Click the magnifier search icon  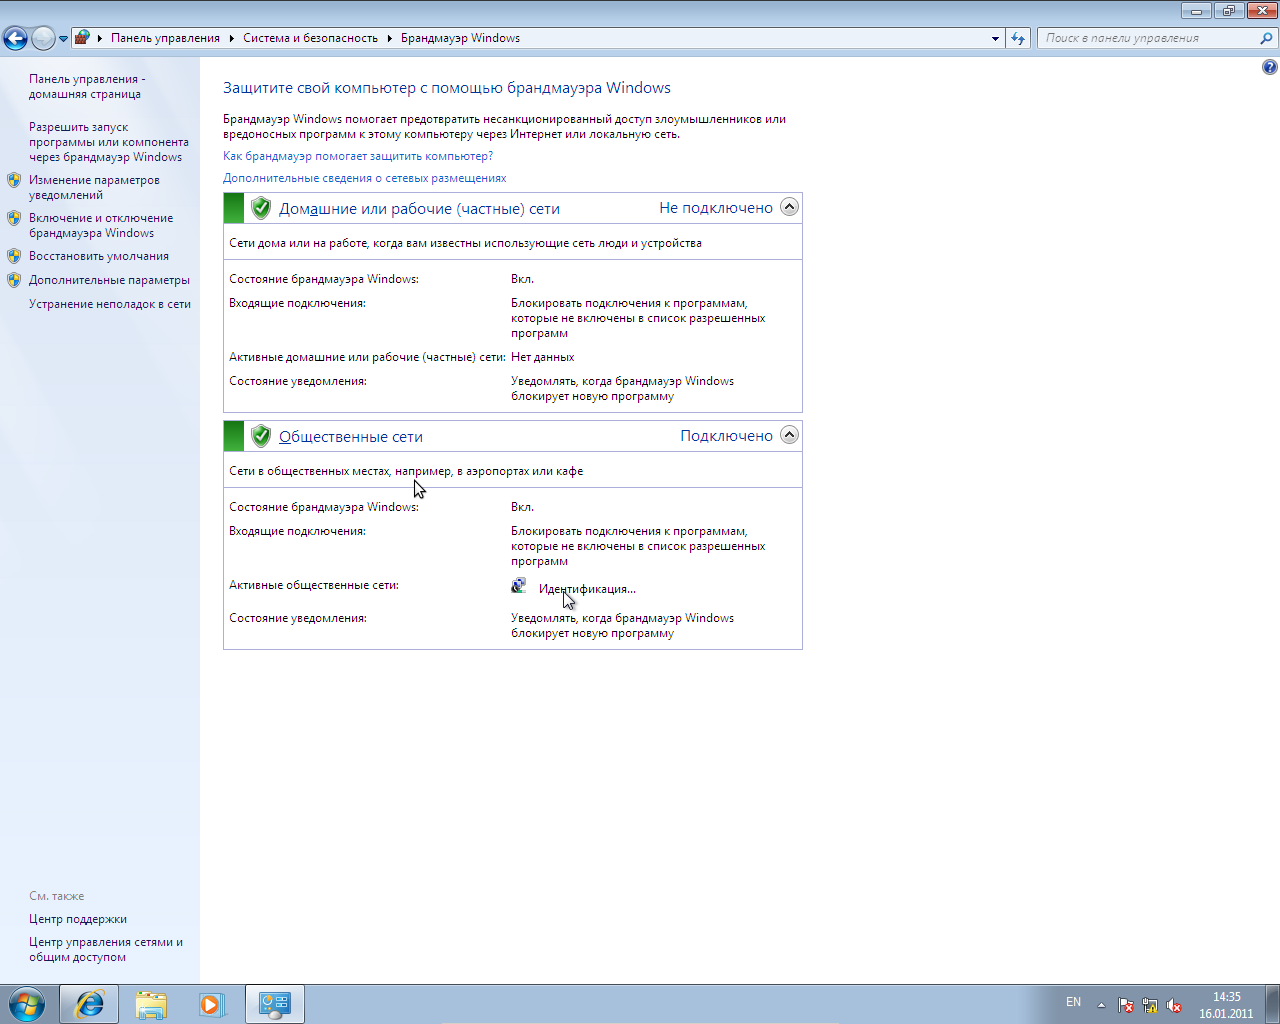tap(1267, 38)
